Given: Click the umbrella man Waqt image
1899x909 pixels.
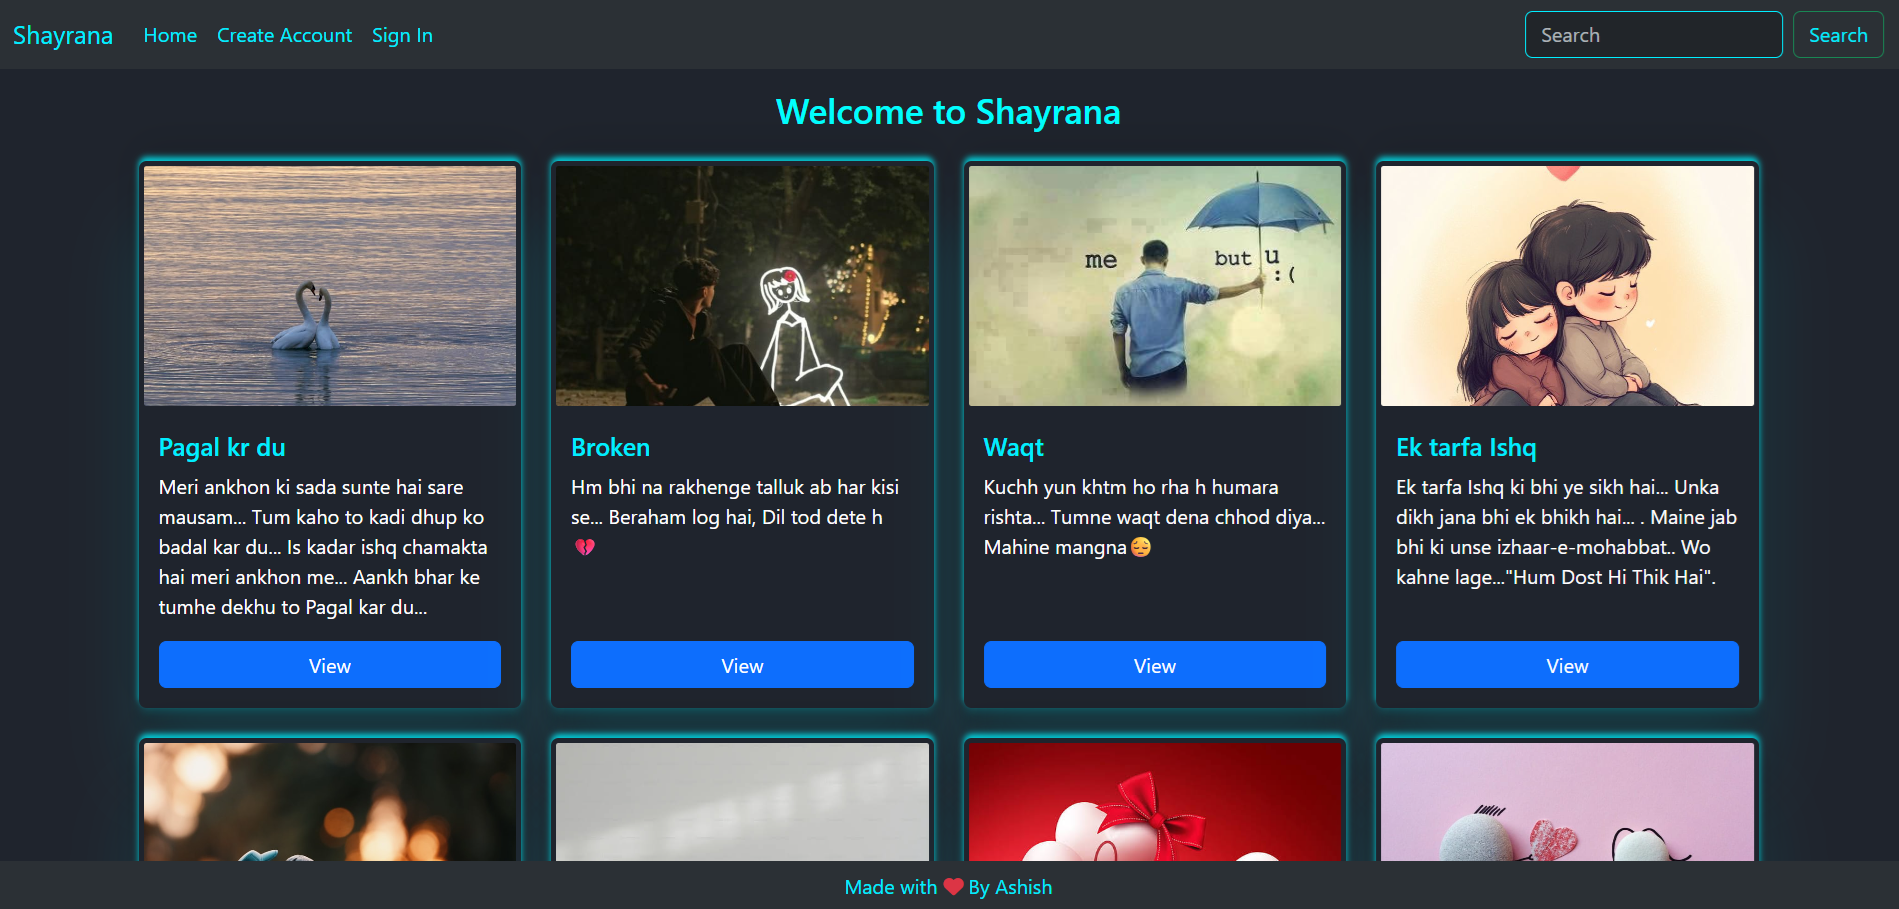Looking at the screenshot, I should (1155, 286).
